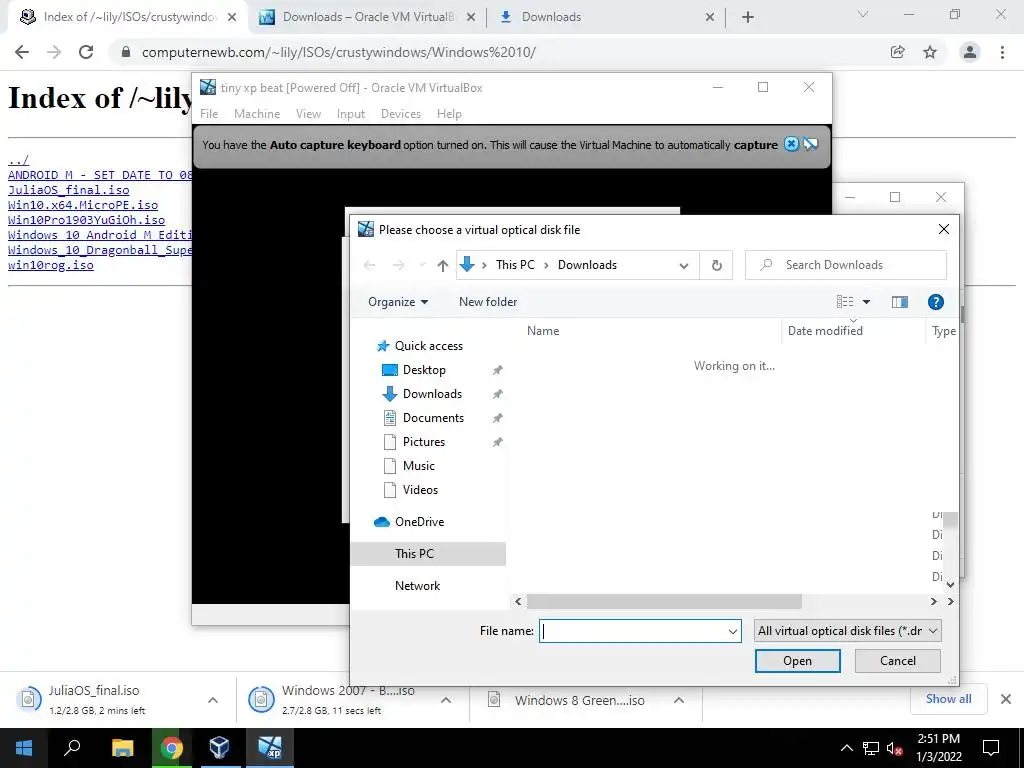View site security lock information
Screen dimensions: 1024x768
[126, 52]
